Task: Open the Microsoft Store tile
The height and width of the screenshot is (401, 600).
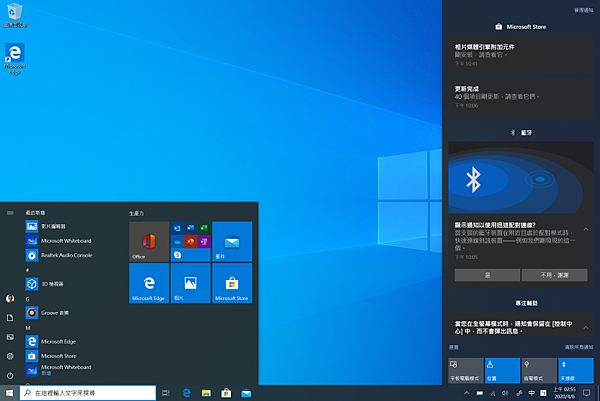Action: click(232, 283)
